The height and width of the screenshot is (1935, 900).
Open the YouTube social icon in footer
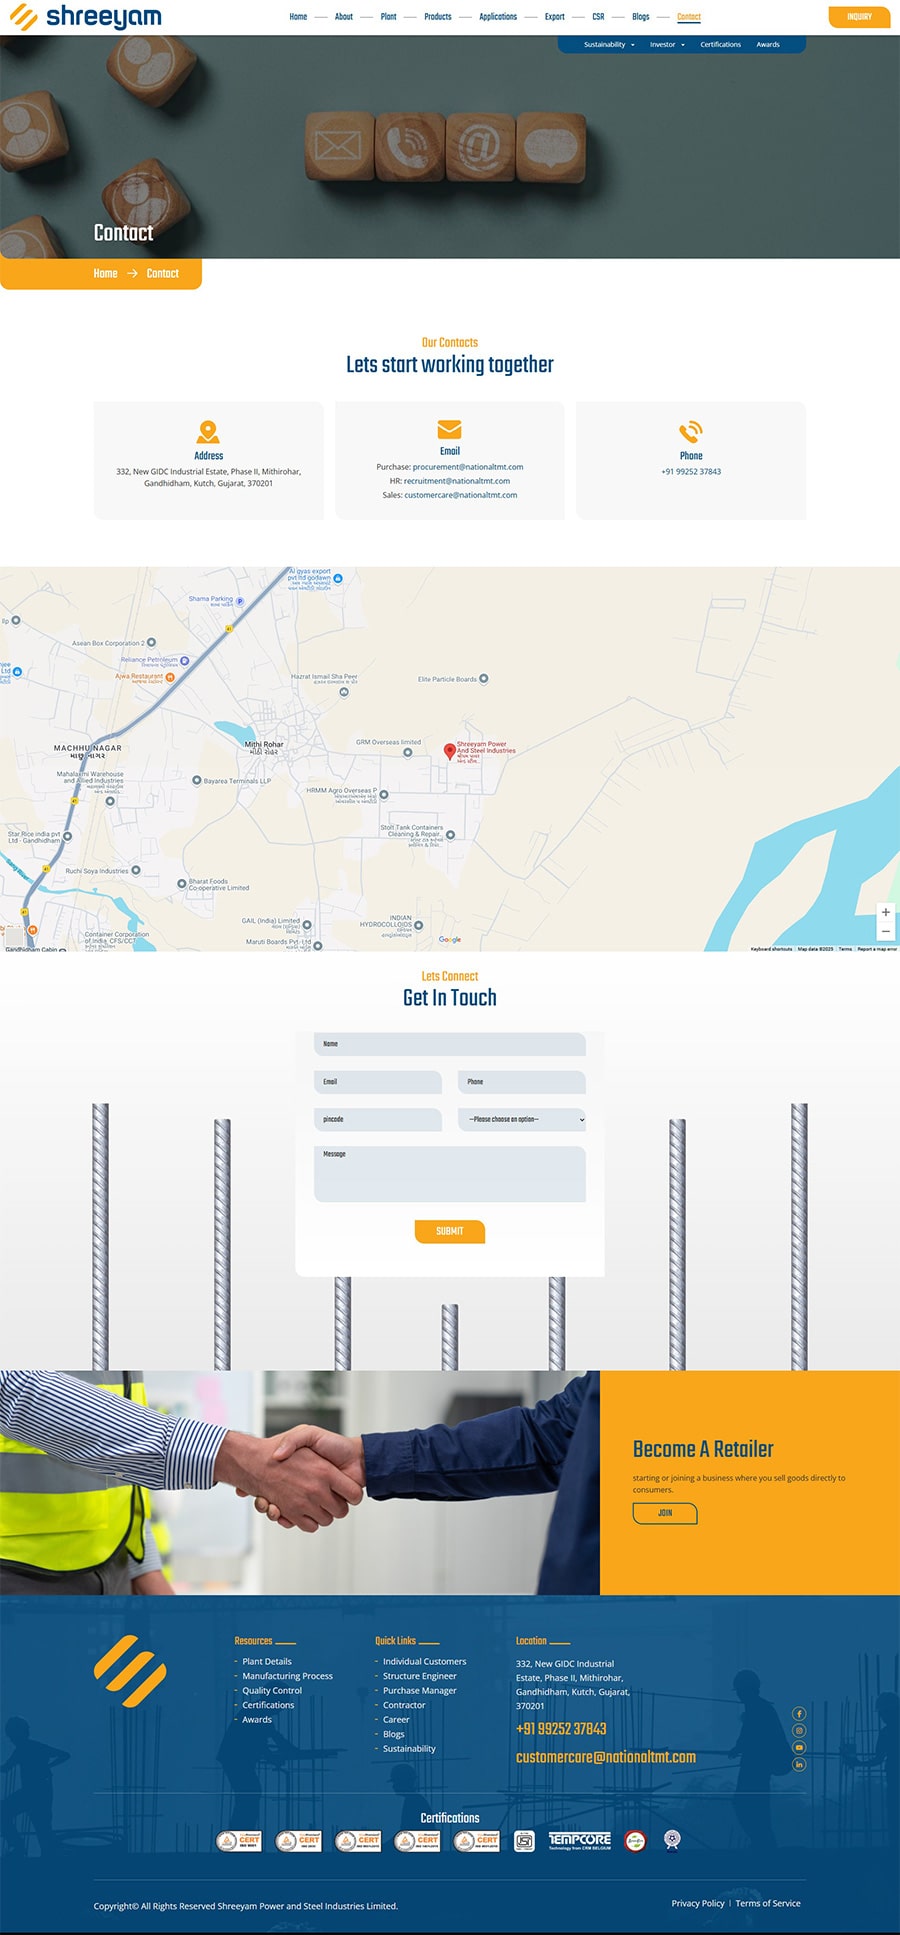799,1748
